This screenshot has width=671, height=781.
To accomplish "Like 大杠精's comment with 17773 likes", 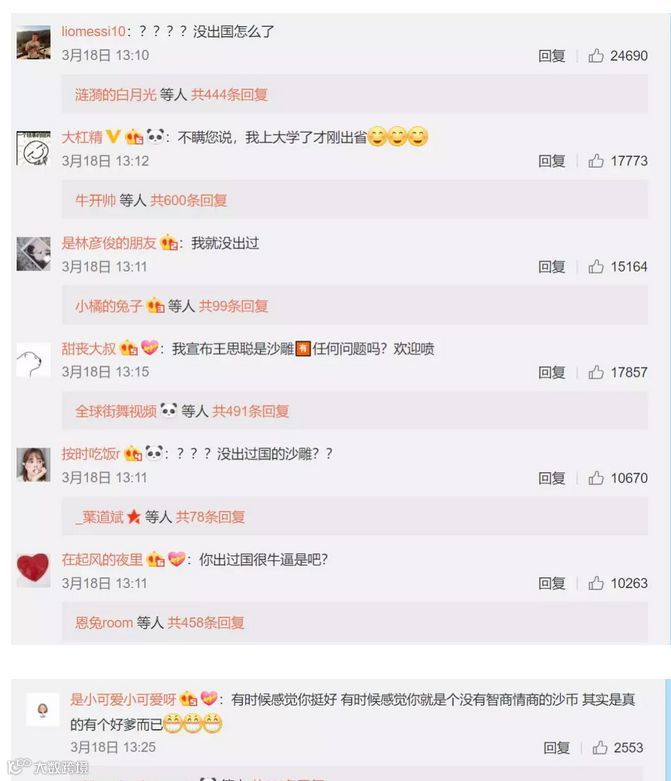I will pos(596,161).
